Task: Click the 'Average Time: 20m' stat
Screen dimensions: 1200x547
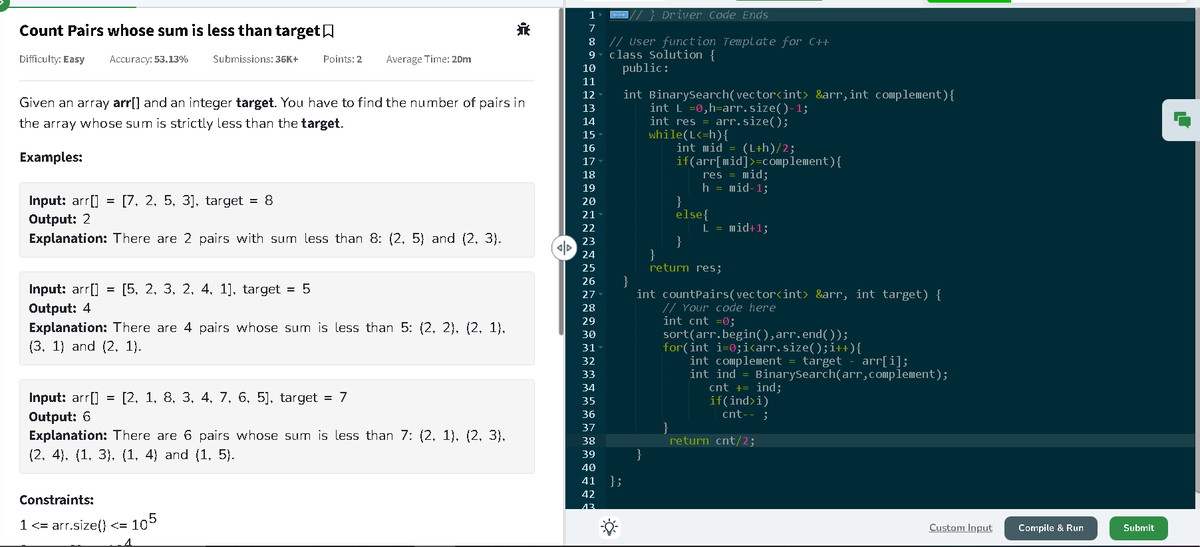Action: [429, 59]
